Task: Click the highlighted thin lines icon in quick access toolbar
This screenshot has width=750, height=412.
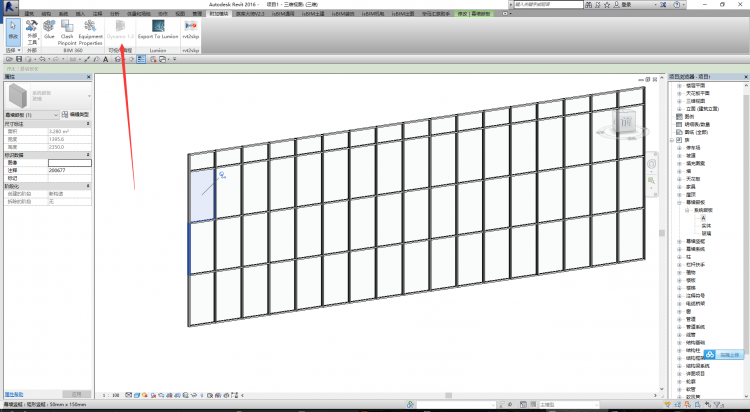Action: (141, 59)
